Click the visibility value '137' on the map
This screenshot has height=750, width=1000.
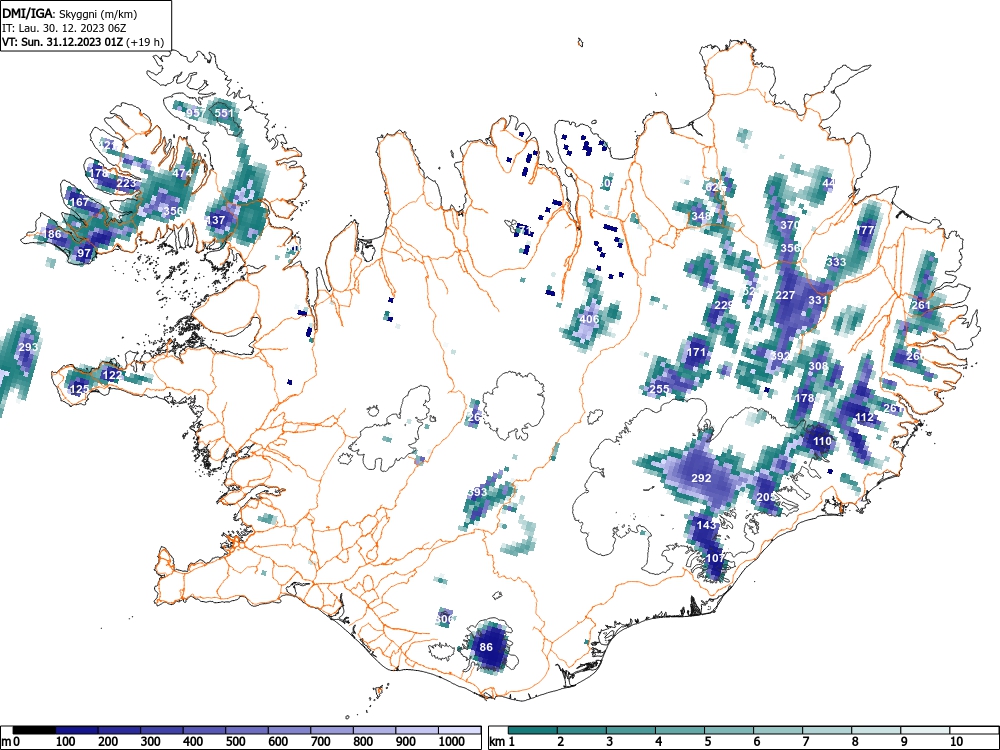(x=216, y=220)
